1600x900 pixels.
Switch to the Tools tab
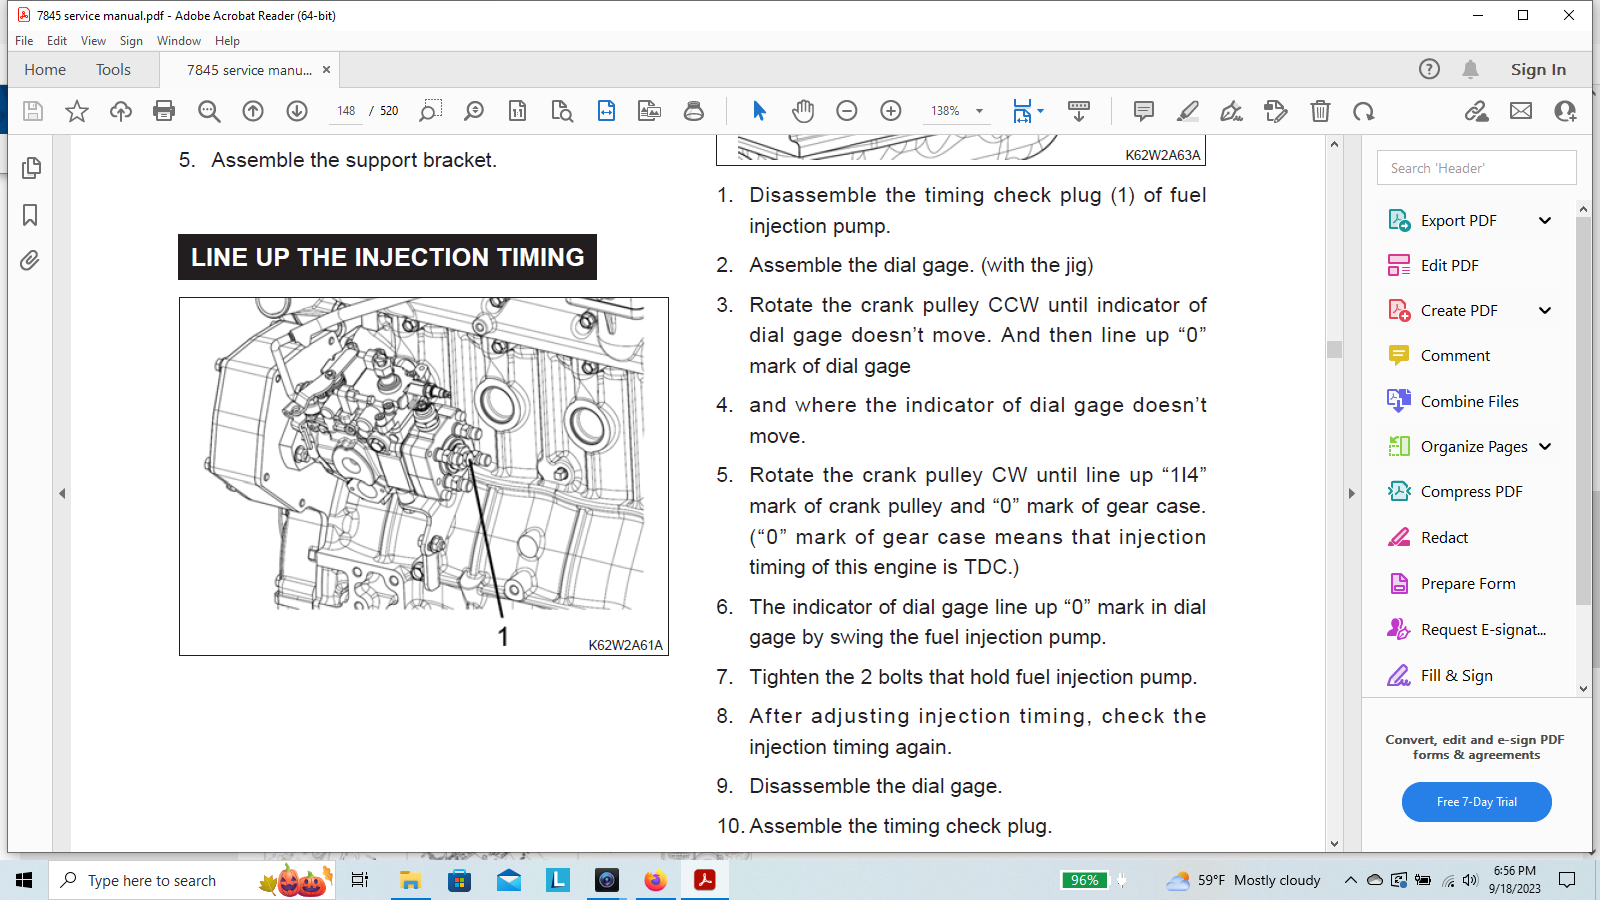point(113,70)
